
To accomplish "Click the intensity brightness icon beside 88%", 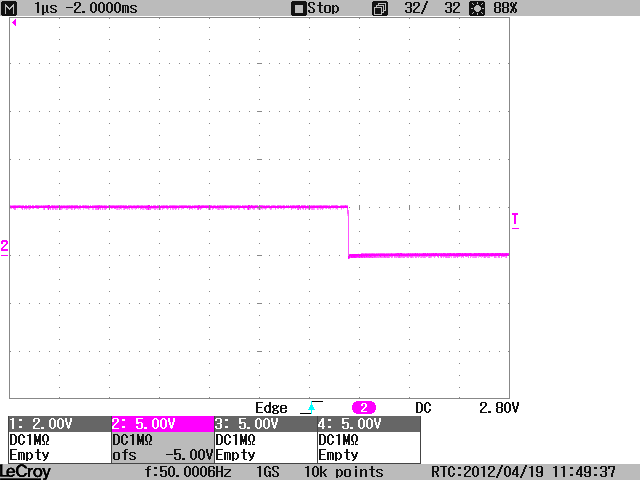I will (x=477, y=9).
